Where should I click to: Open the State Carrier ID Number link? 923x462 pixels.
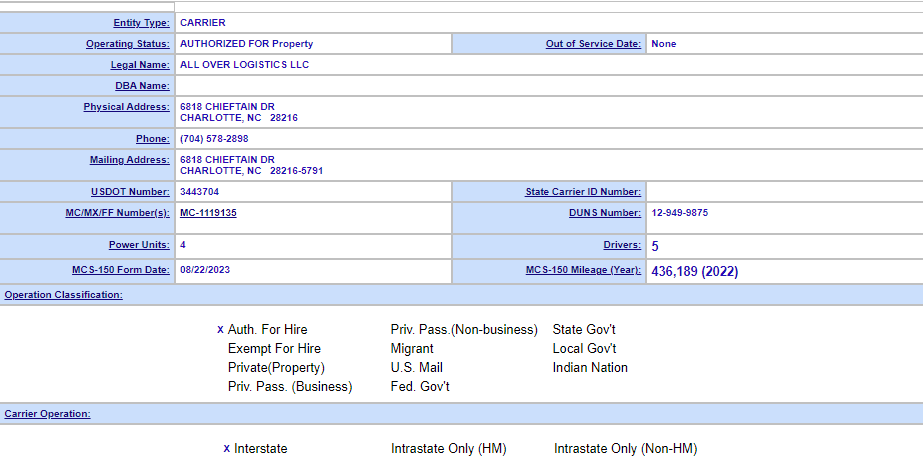(583, 192)
